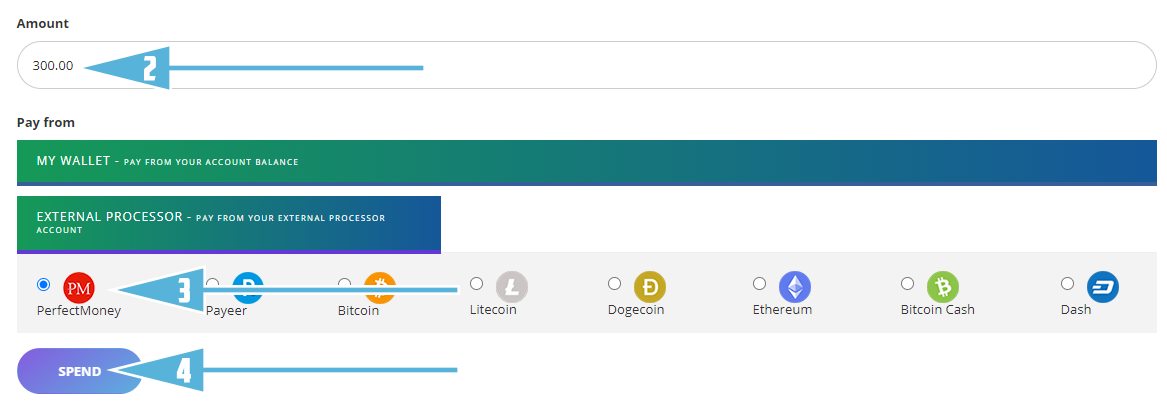The height and width of the screenshot is (403, 1167).
Task: Click the Bitcoin Cash green icon
Action: 943,287
